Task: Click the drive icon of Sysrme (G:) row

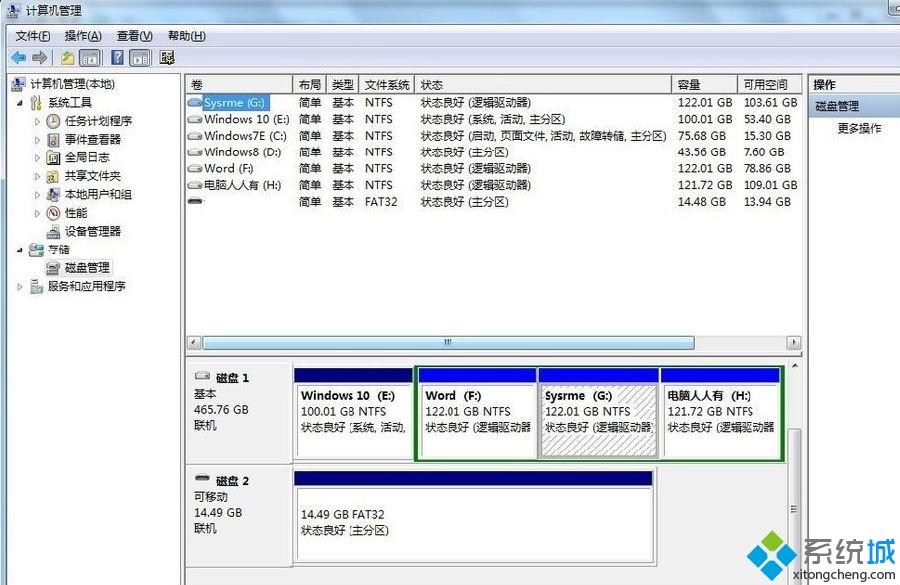Action: coord(195,103)
